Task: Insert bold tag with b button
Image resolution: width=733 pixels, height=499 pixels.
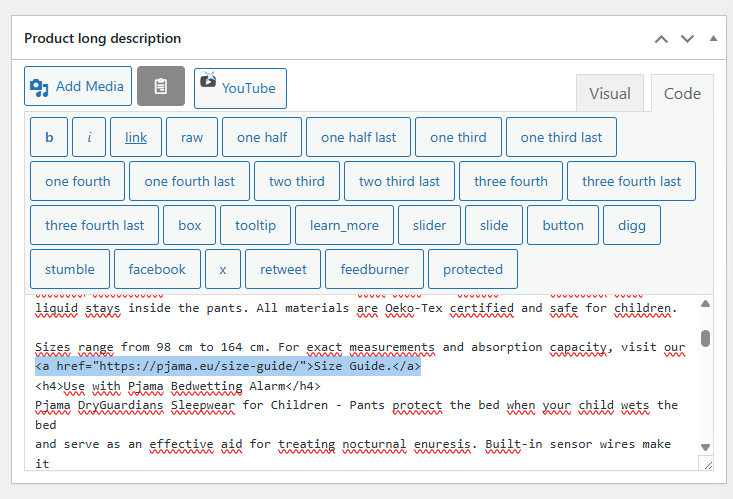Action: [x=49, y=137]
